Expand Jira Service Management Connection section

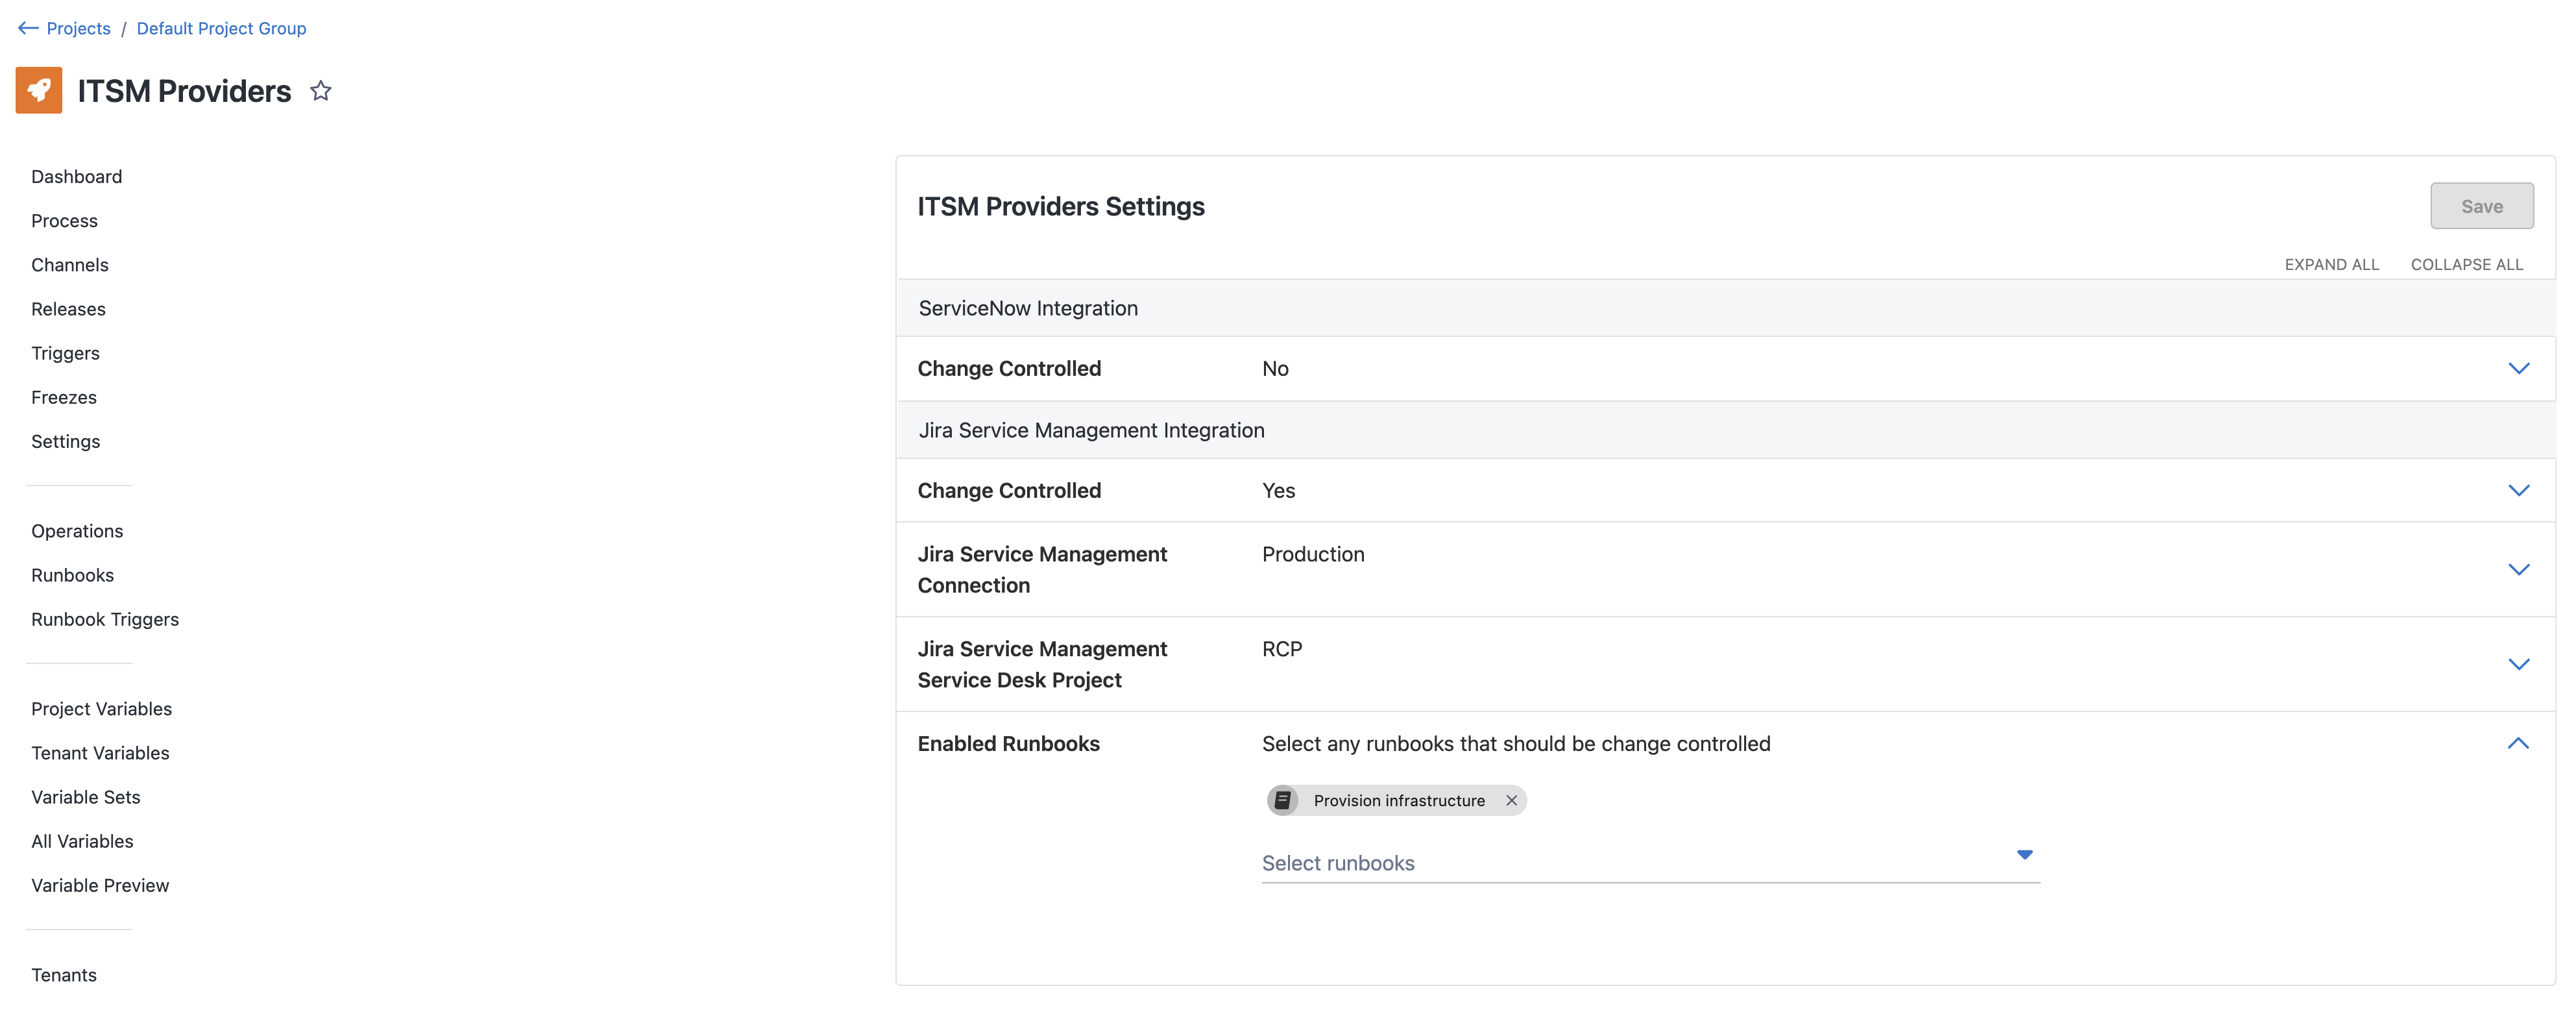click(2518, 570)
